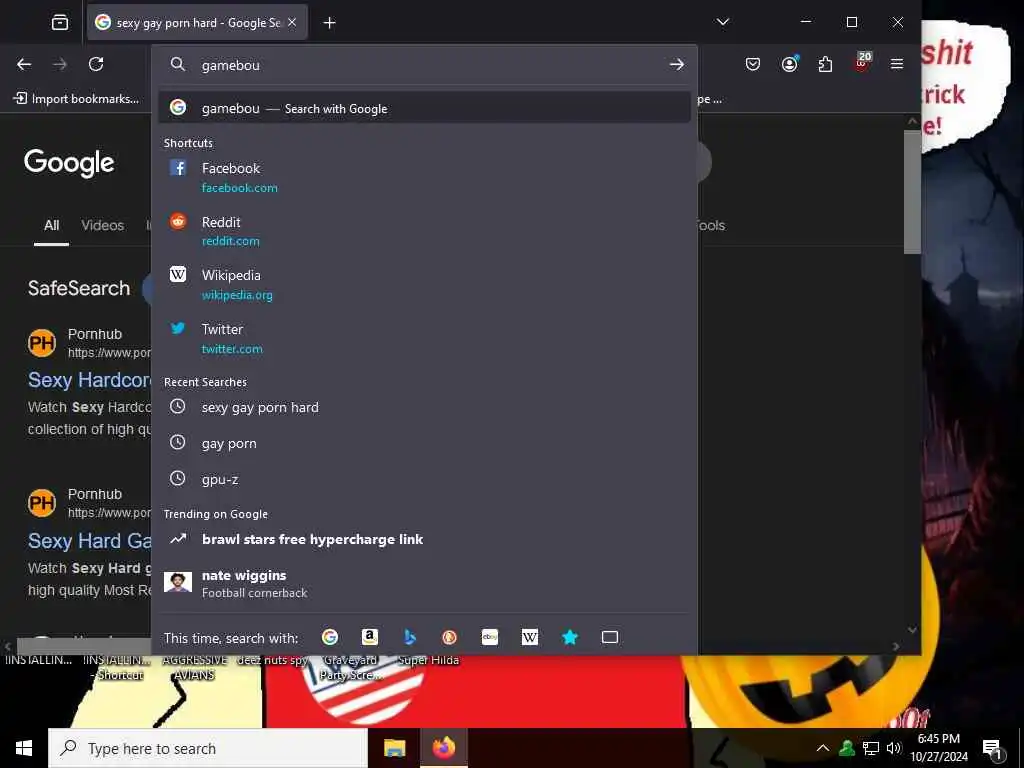Open the extensions puzzle icon
The width and height of the screenshot is (1024, 768).
tap(825, 64)
